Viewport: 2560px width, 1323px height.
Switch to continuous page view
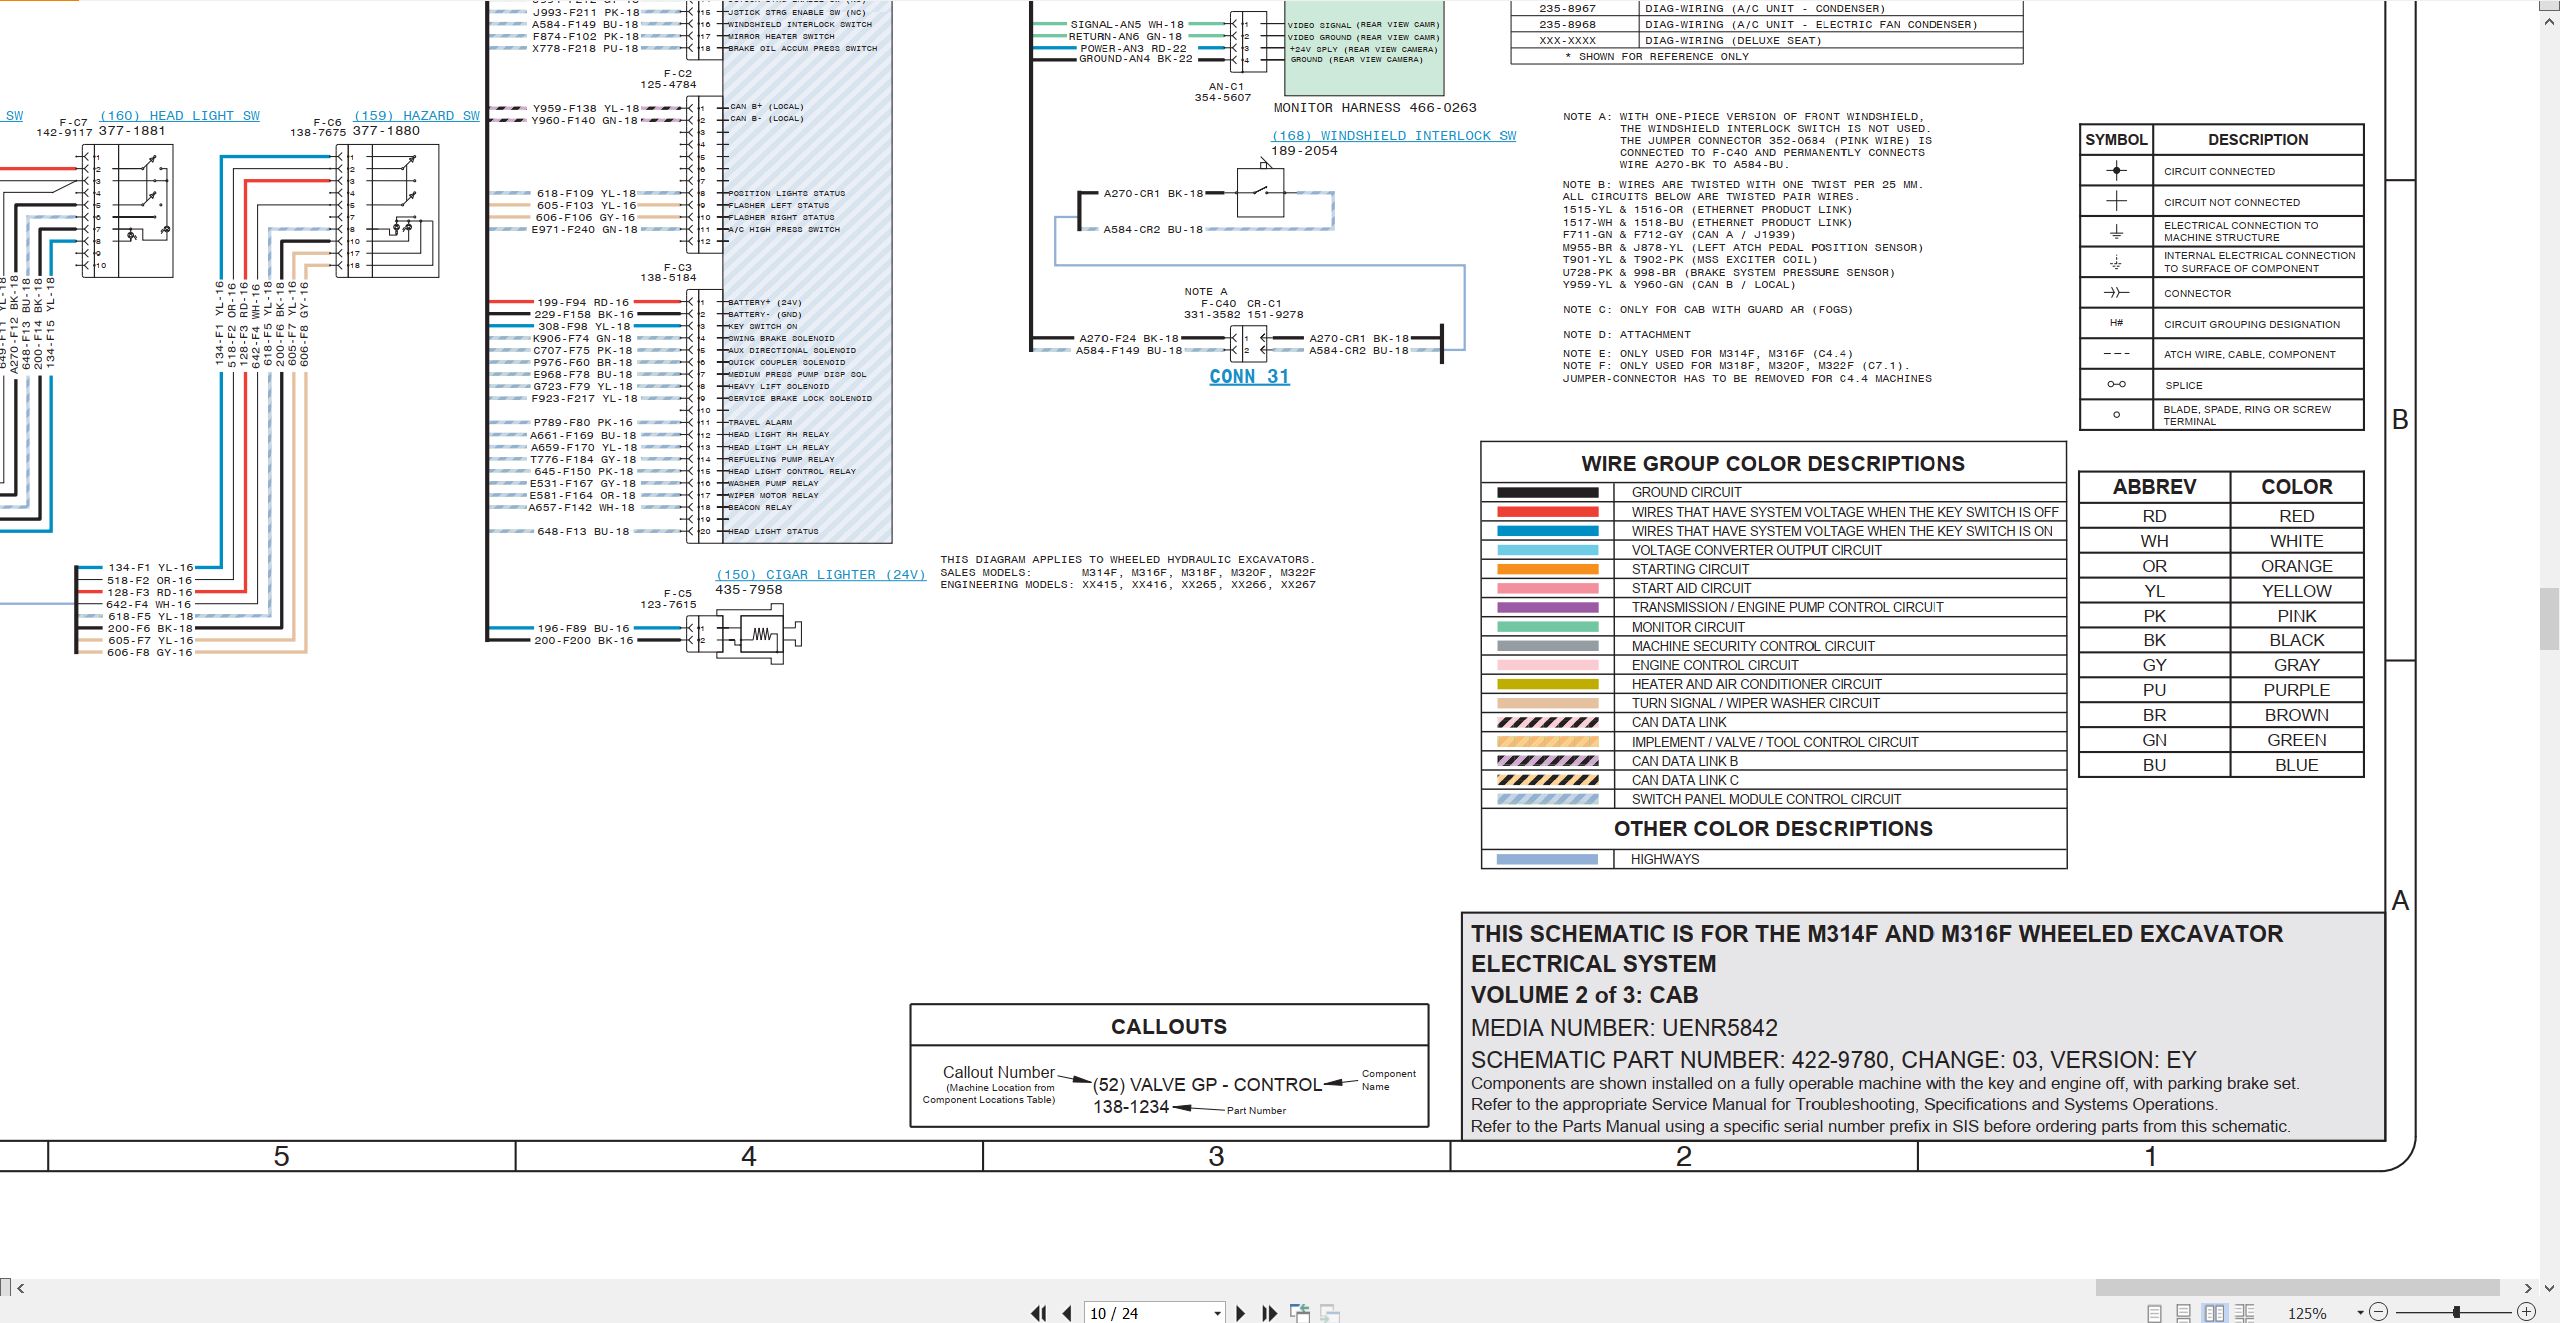[x=2184, y=1313]
